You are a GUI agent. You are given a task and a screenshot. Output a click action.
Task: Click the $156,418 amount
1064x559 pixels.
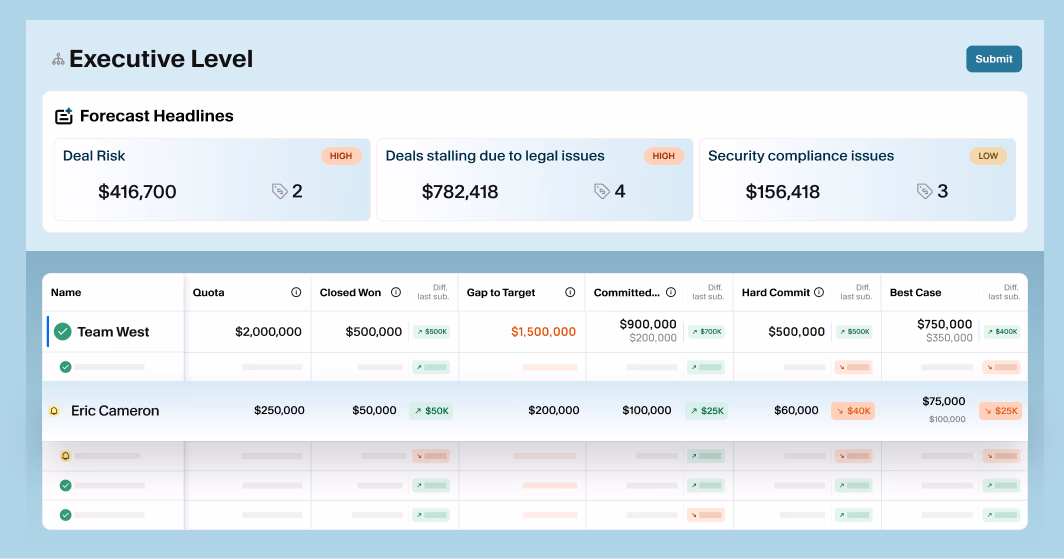pyautogui.click(x=782, y=192)
